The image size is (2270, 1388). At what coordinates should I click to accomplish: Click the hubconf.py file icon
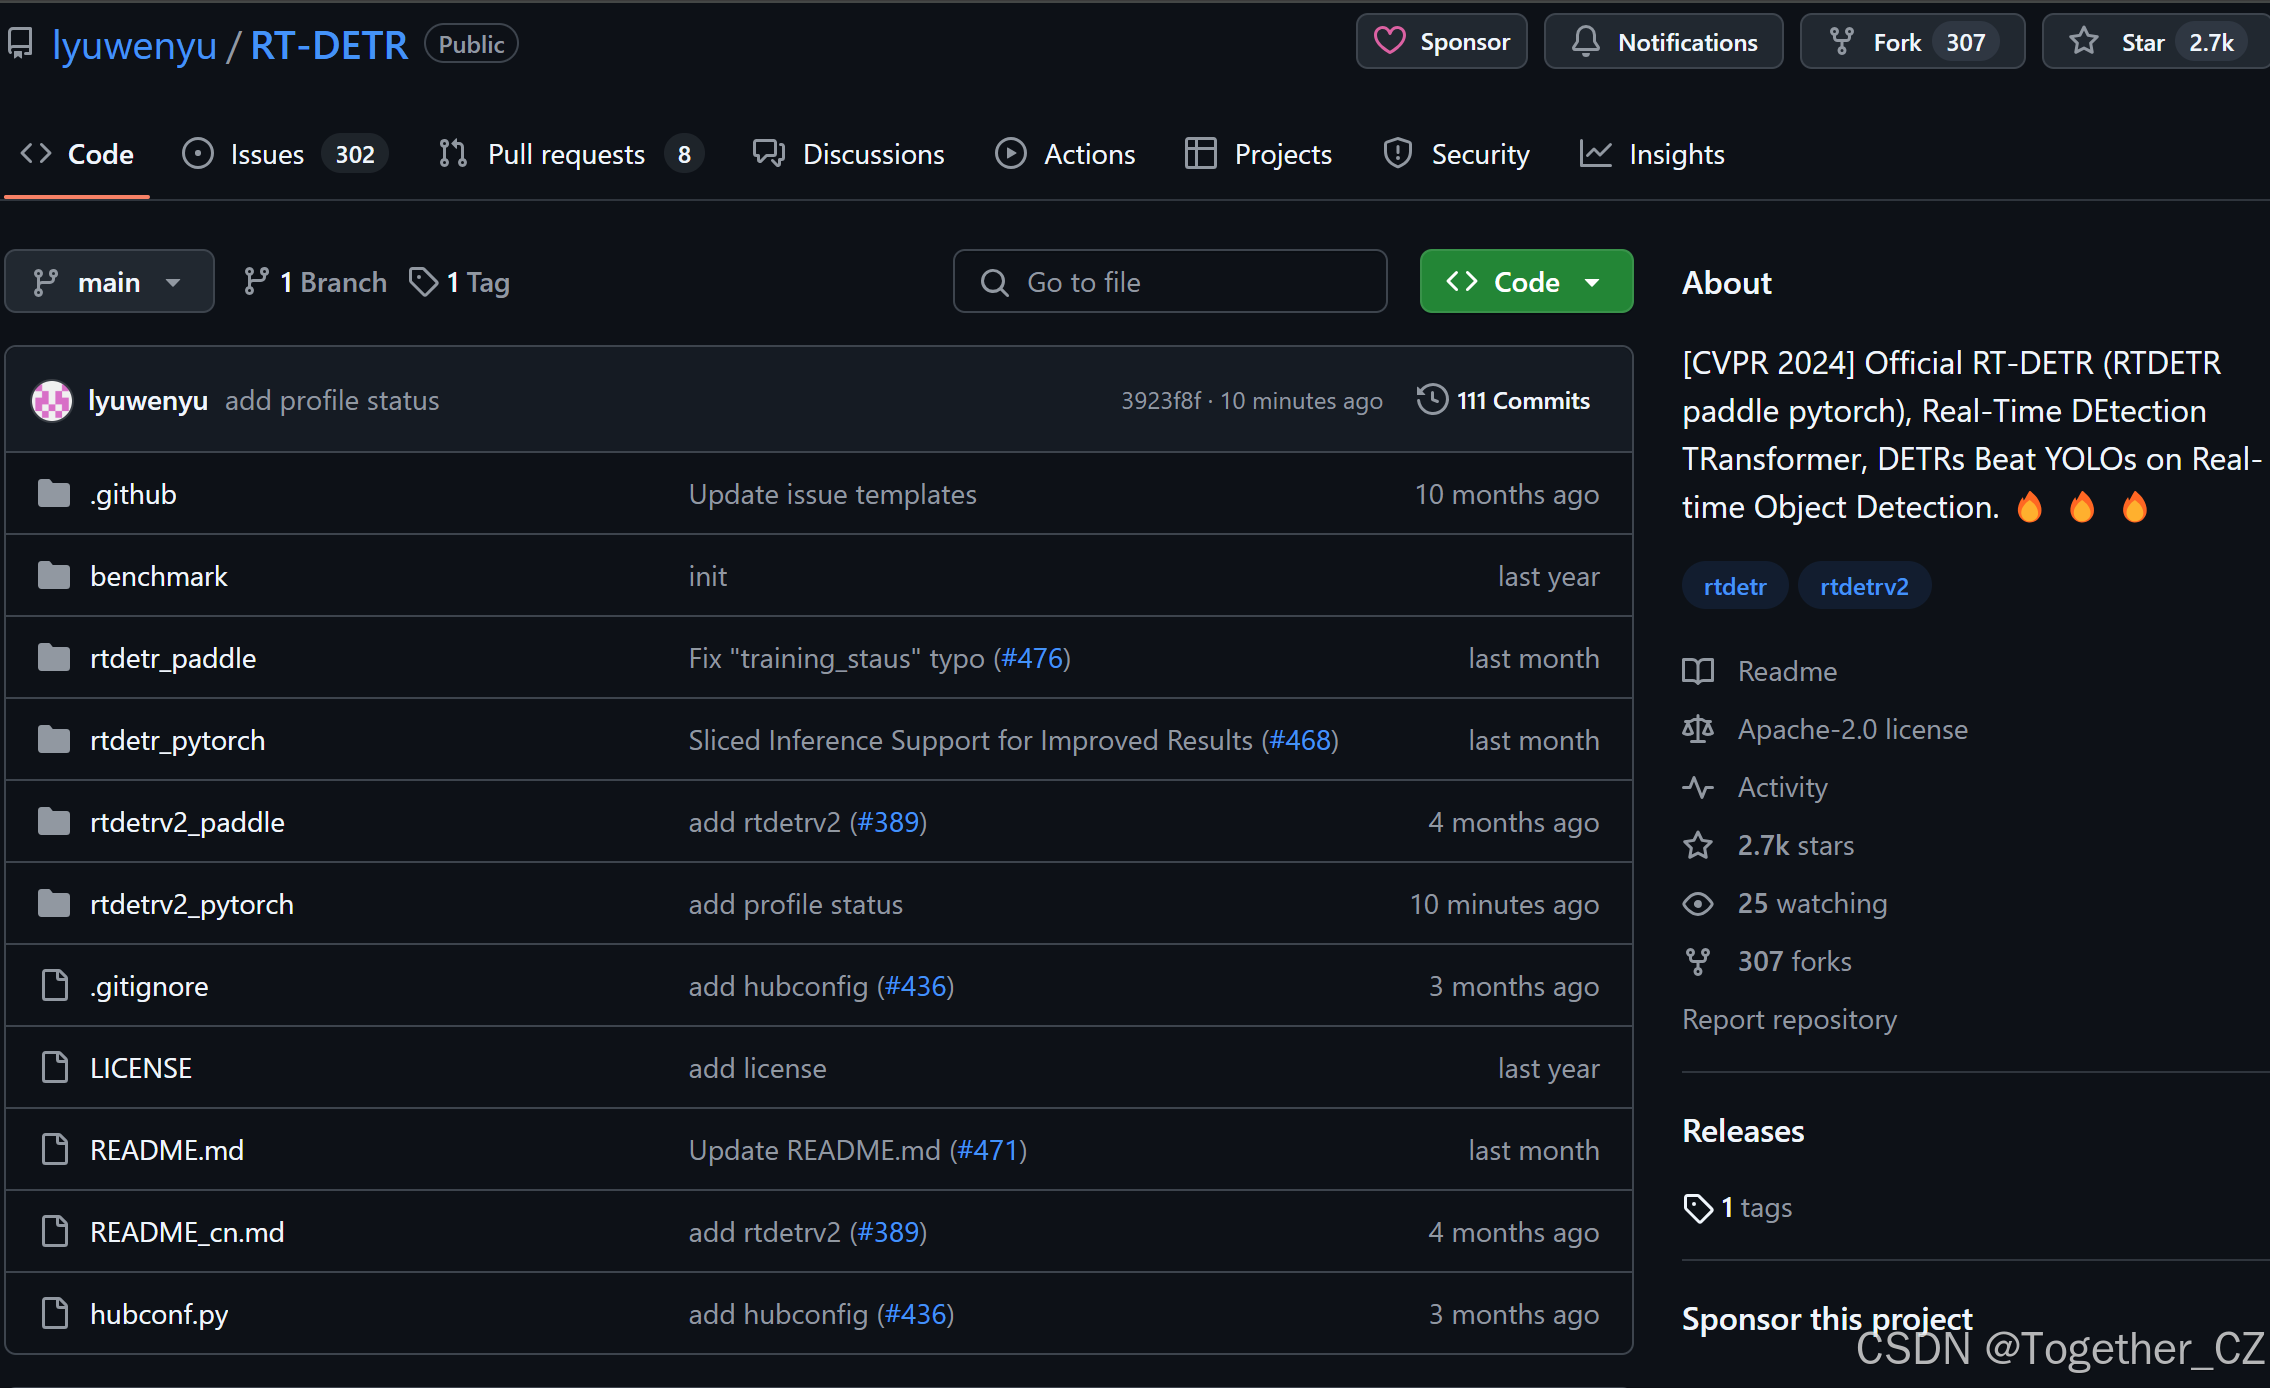(55, 1314)
